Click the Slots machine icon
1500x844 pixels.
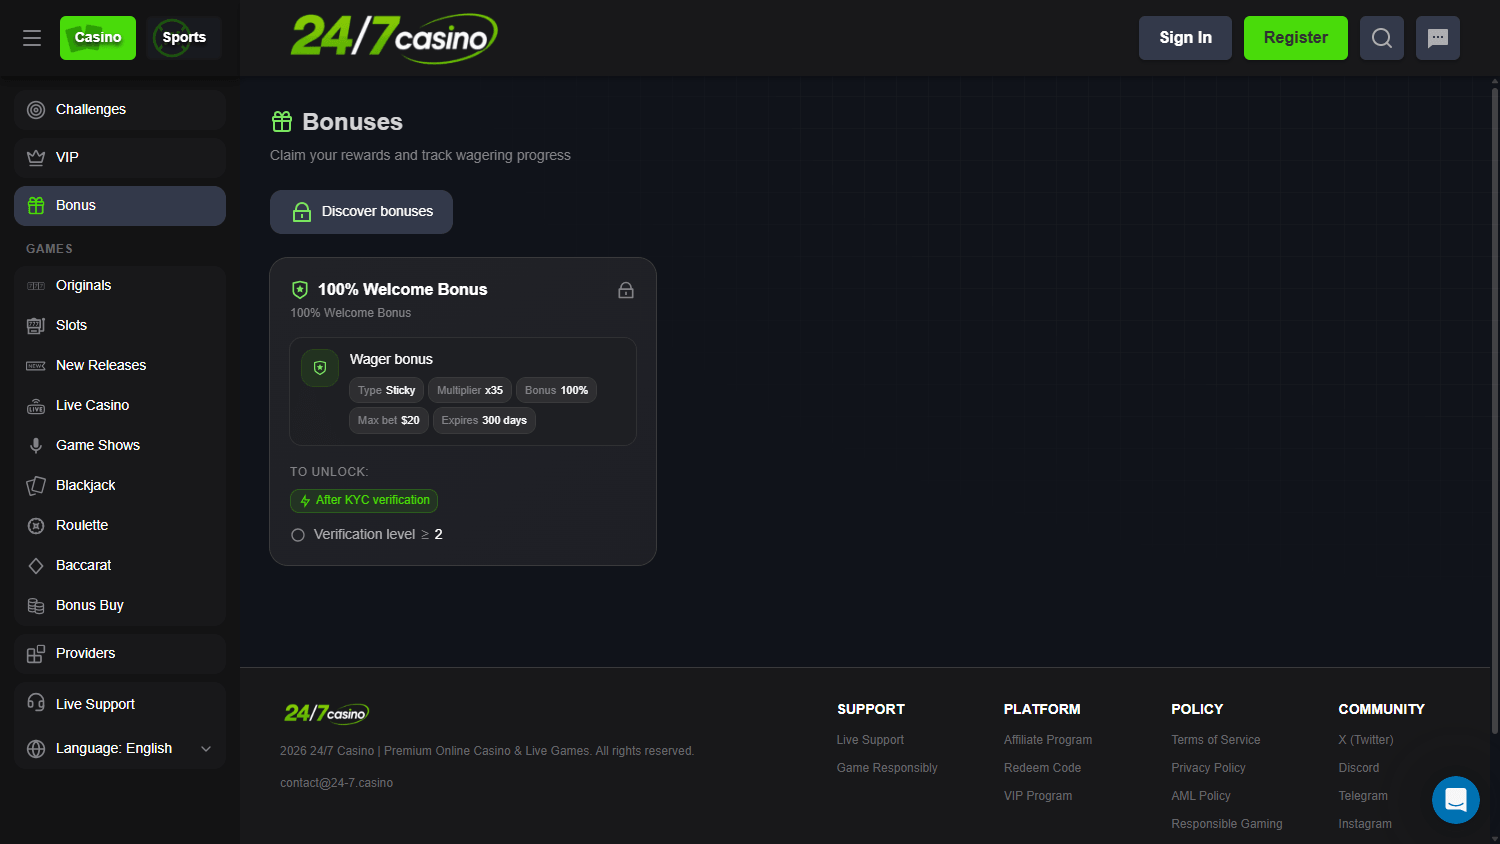click(36, 326)
